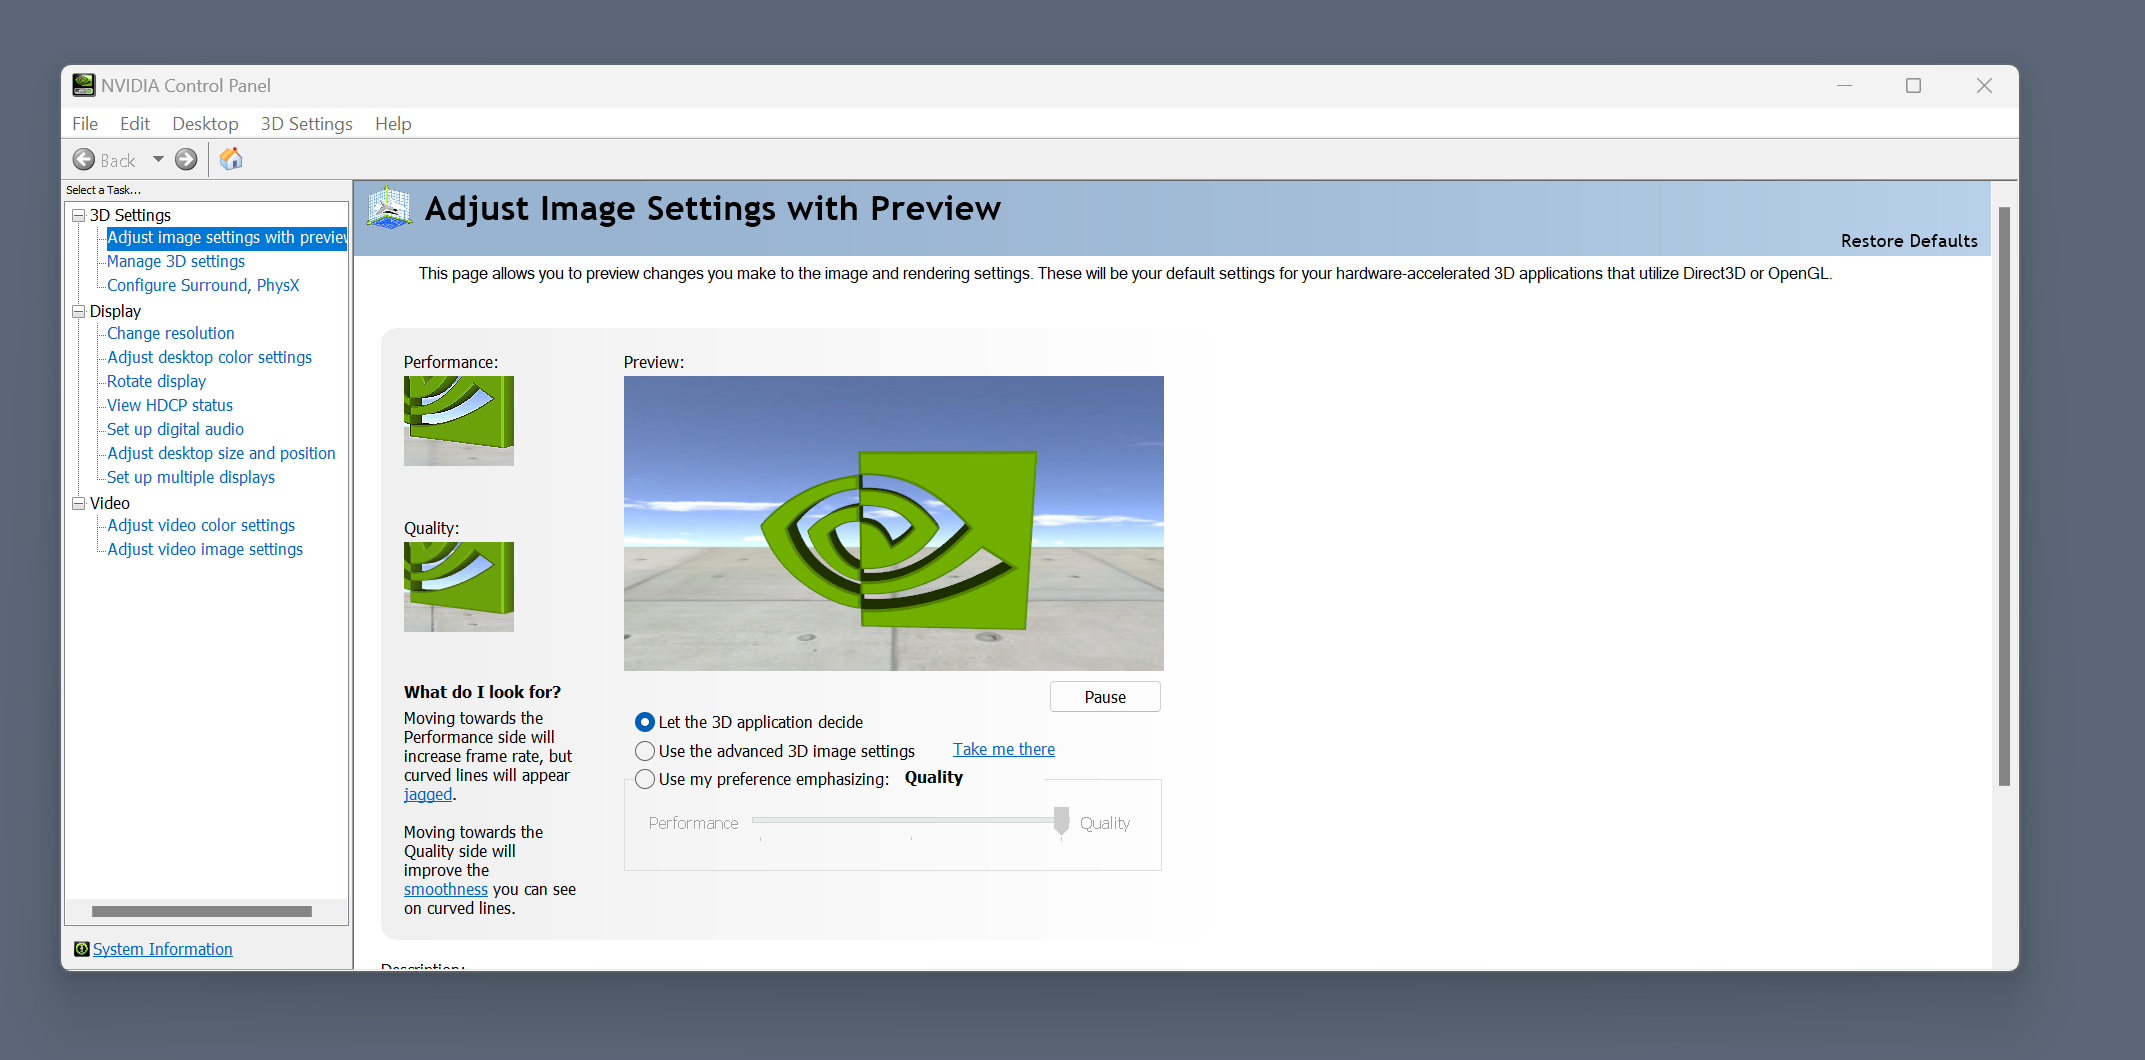Viewport: 2145px width, 1060px height.
Task: Select 'Adjust image settings with preview' task
Action: click(227, 237)
